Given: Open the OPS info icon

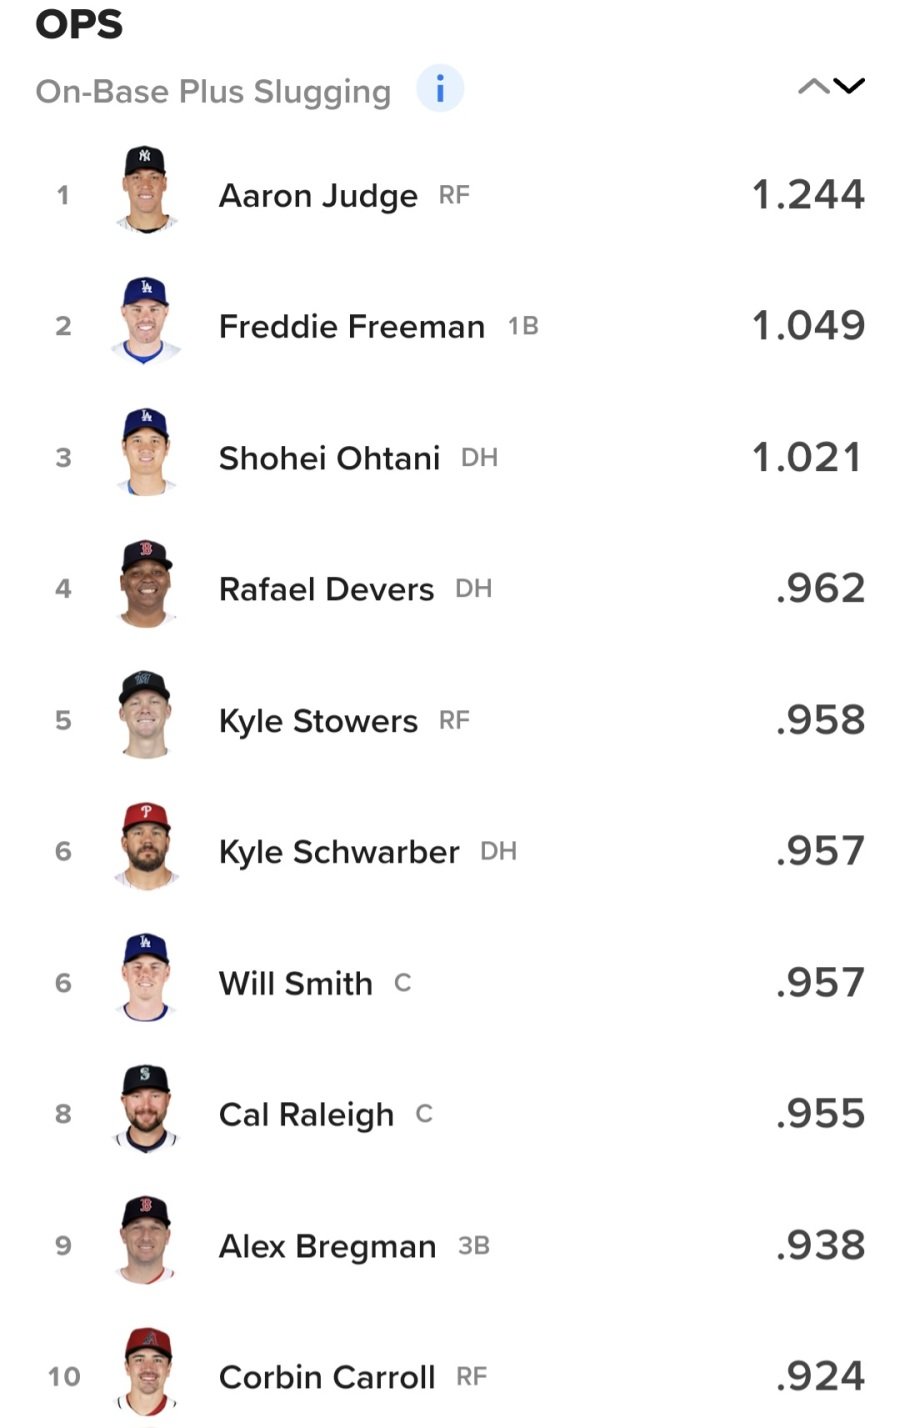Looking at the screenshot, I should pos(439,90).
